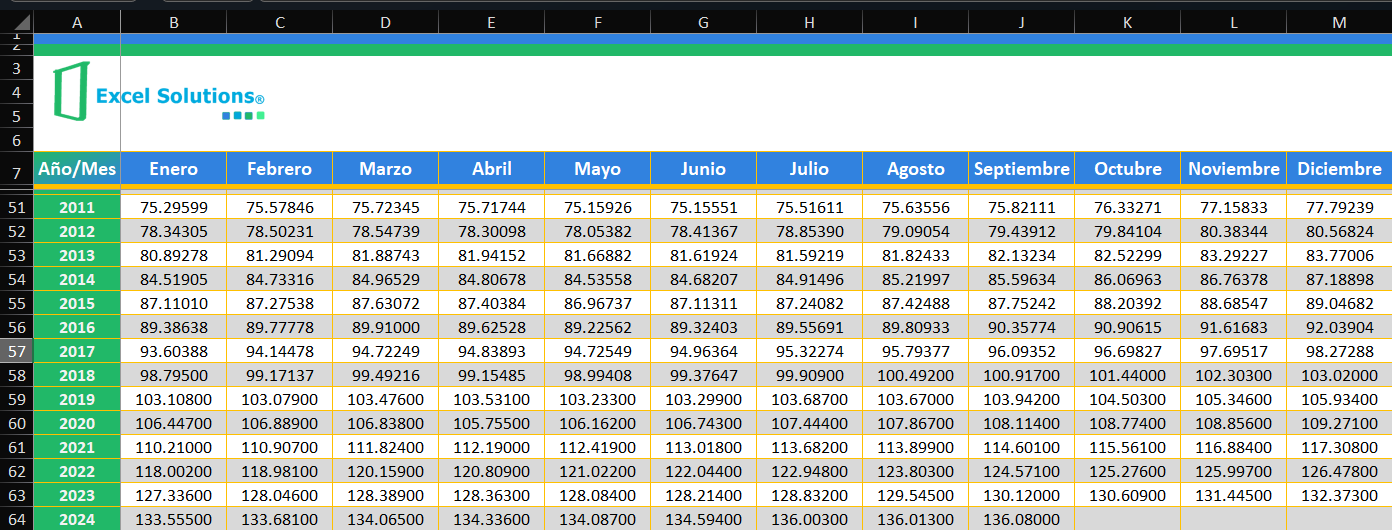1392x530 pixels.
Task: Click the Septiembre column heading
Action: 1022,168
